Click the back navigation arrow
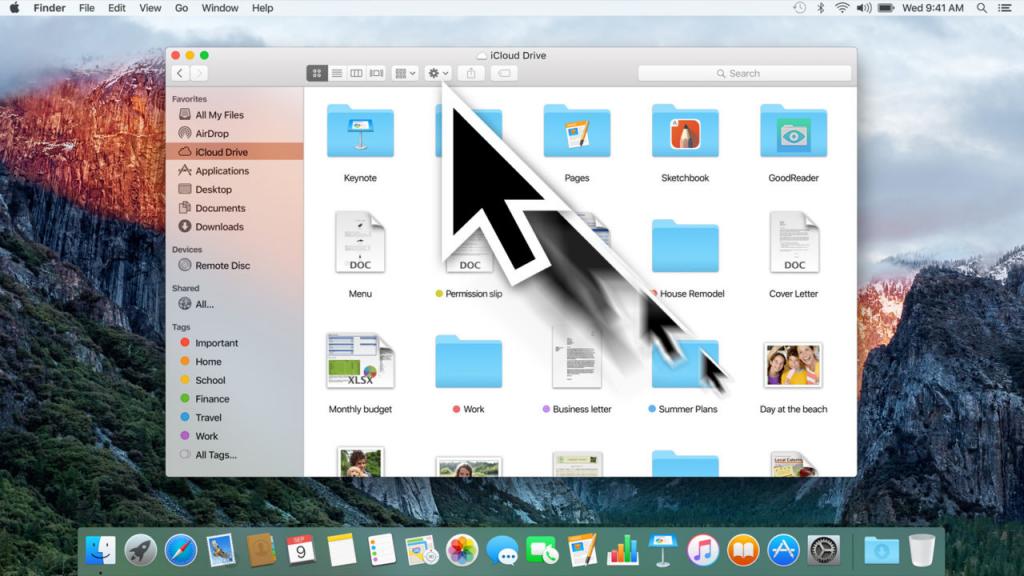Viewport: 1024px width, 576px height. coord(180,73)
